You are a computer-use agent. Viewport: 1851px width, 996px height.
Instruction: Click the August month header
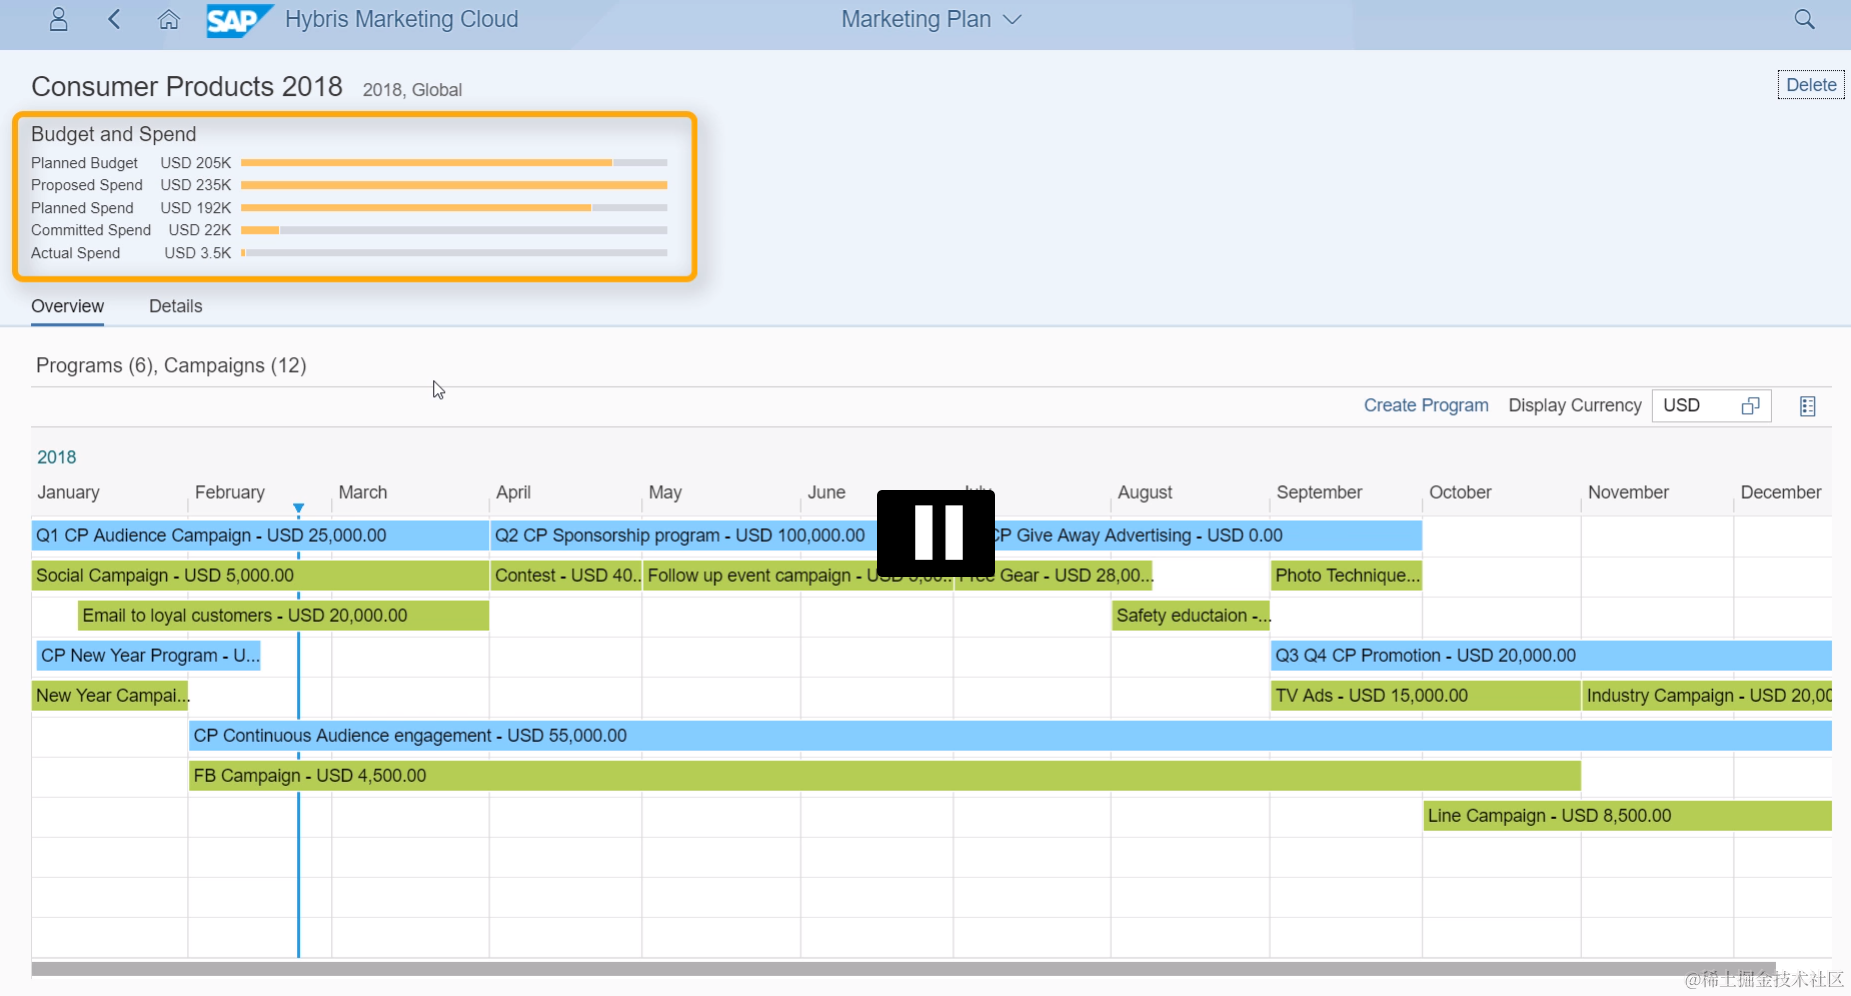pos(1145,492)
